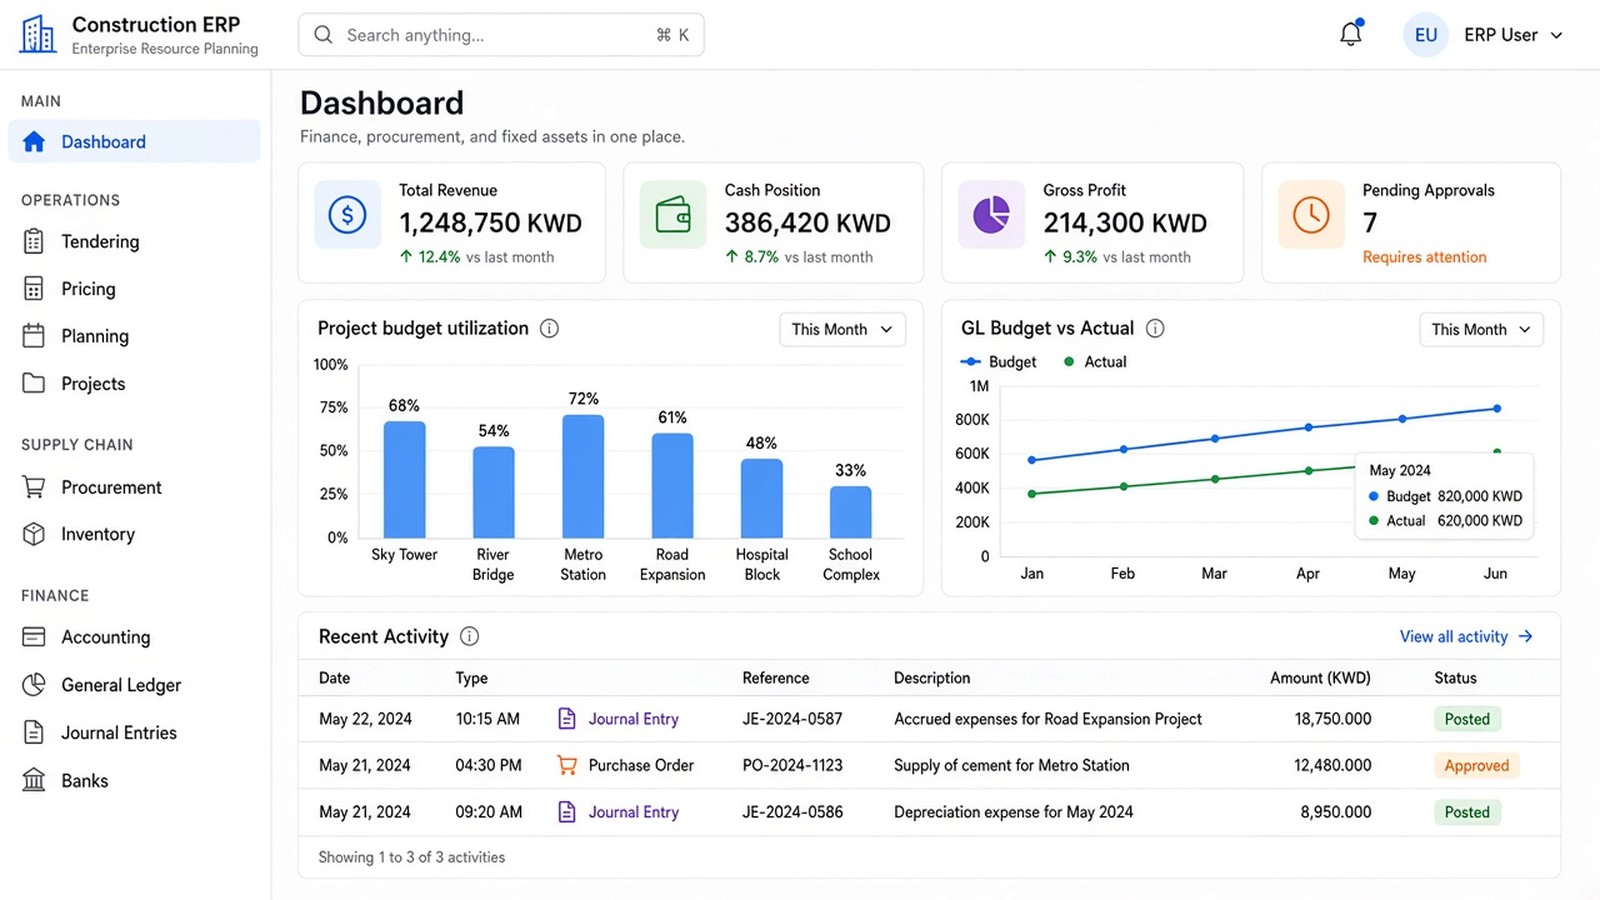Open the notifications bell icon
Image resolution: width=1600 pixels, height=900 pixels.
point(1351,34)
